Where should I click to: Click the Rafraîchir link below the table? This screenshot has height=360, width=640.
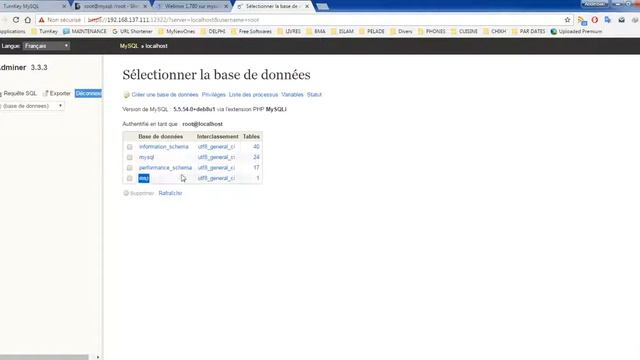[x=170, y=193]
